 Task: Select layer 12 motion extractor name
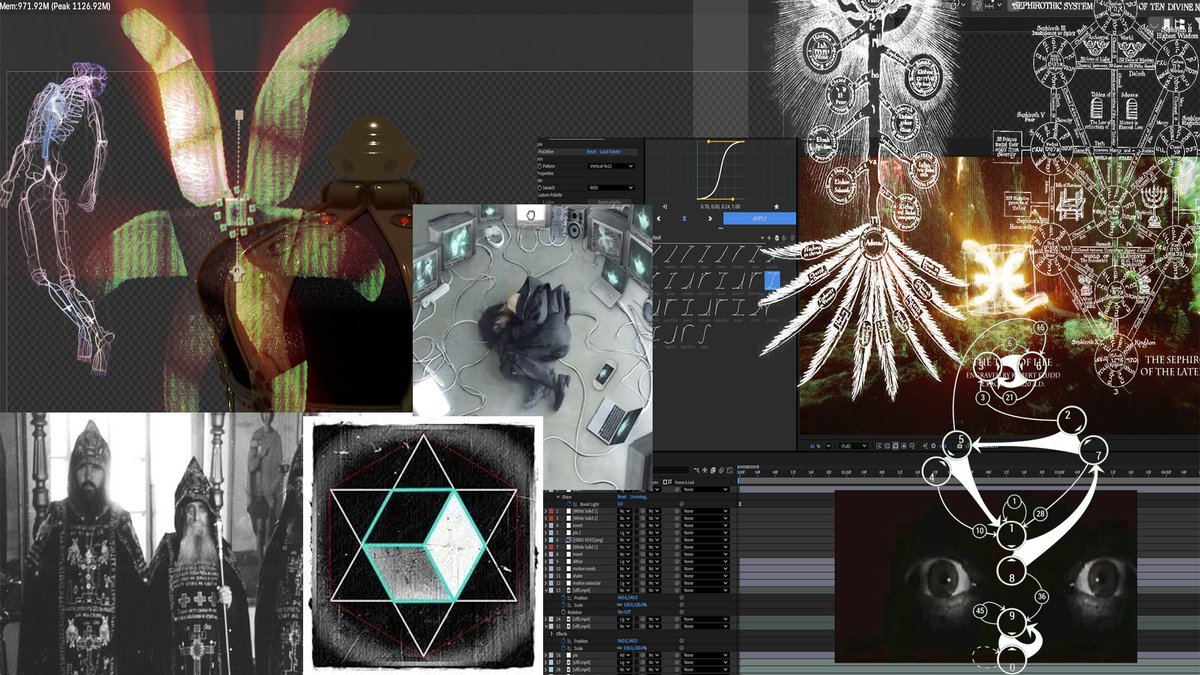587,583
